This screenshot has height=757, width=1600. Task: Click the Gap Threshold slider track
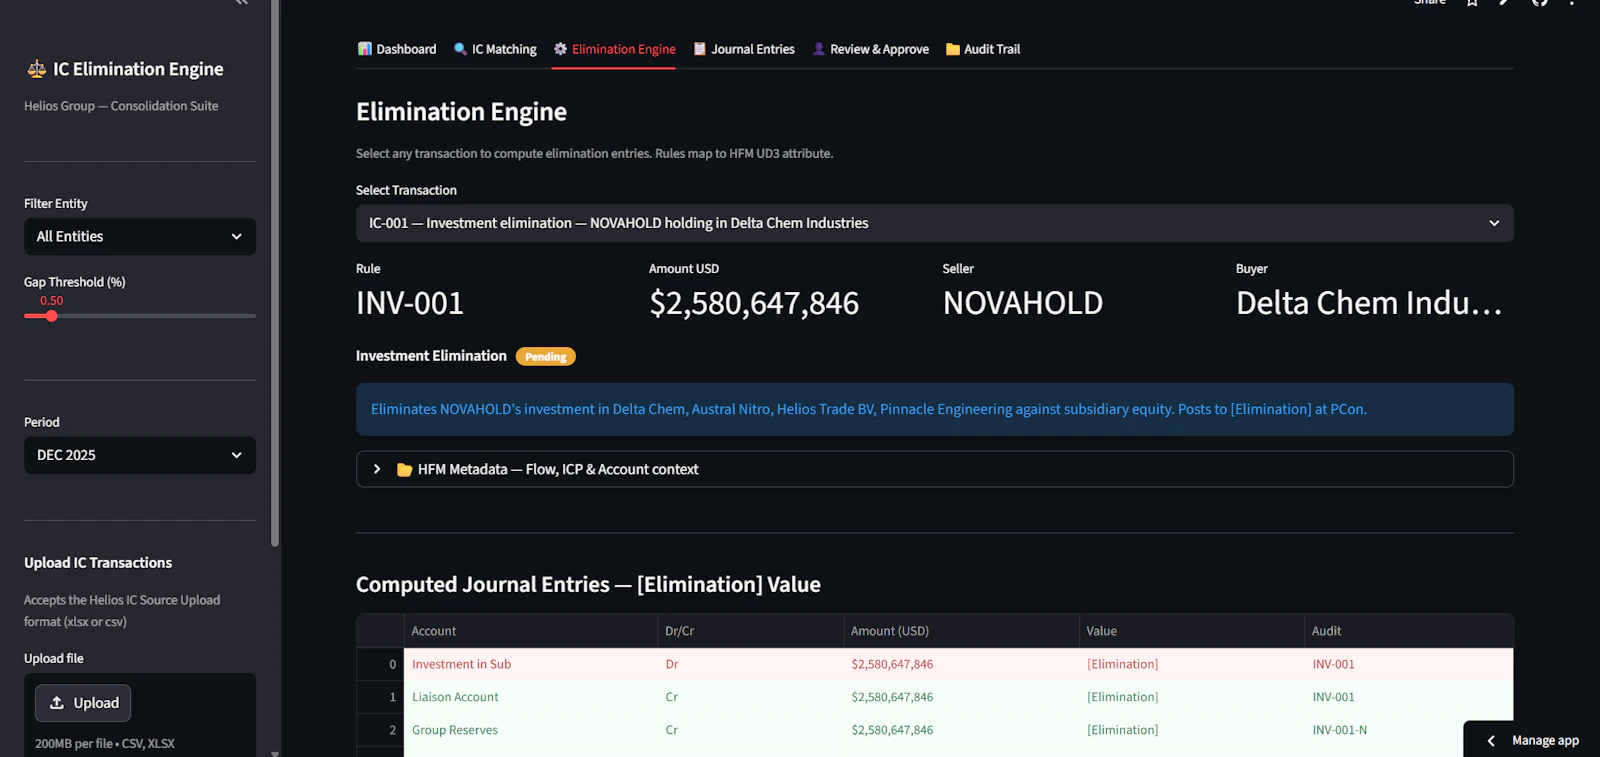(x=140, y=316)
